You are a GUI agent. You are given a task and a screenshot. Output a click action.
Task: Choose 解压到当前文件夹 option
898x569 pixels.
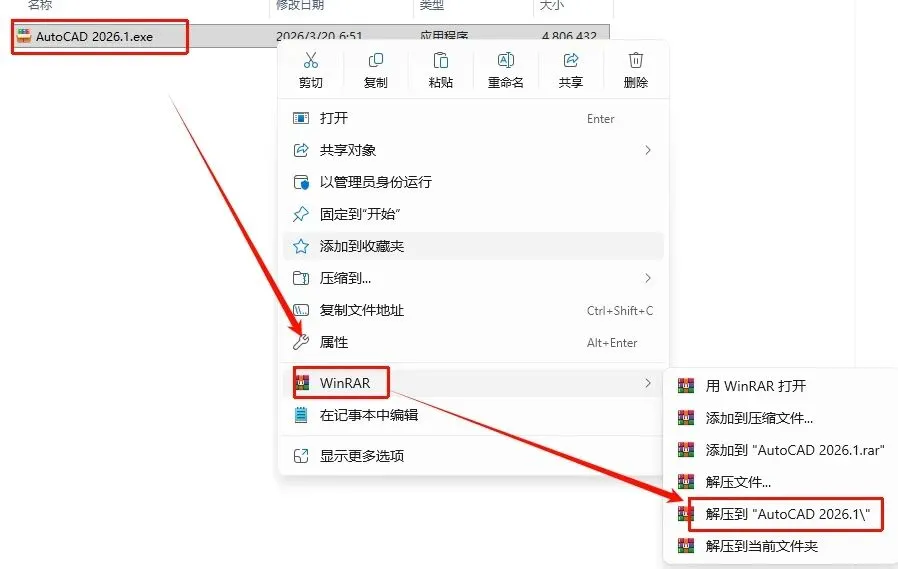click(781, 546)
